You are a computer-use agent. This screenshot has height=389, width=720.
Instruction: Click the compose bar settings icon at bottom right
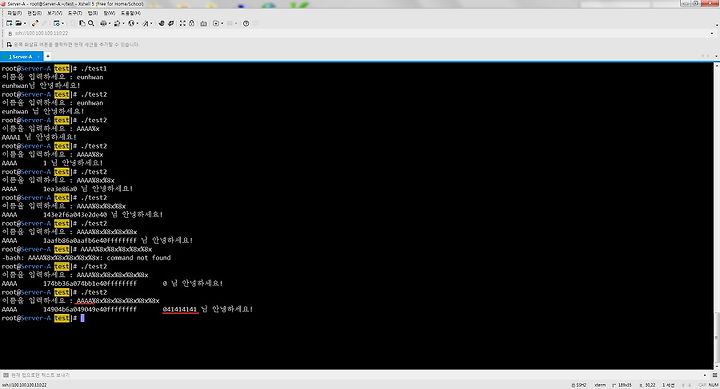pos(715,375)
